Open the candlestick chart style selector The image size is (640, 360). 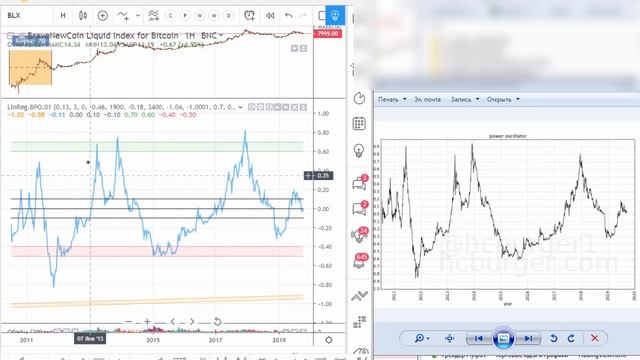[x=83, y=16]
